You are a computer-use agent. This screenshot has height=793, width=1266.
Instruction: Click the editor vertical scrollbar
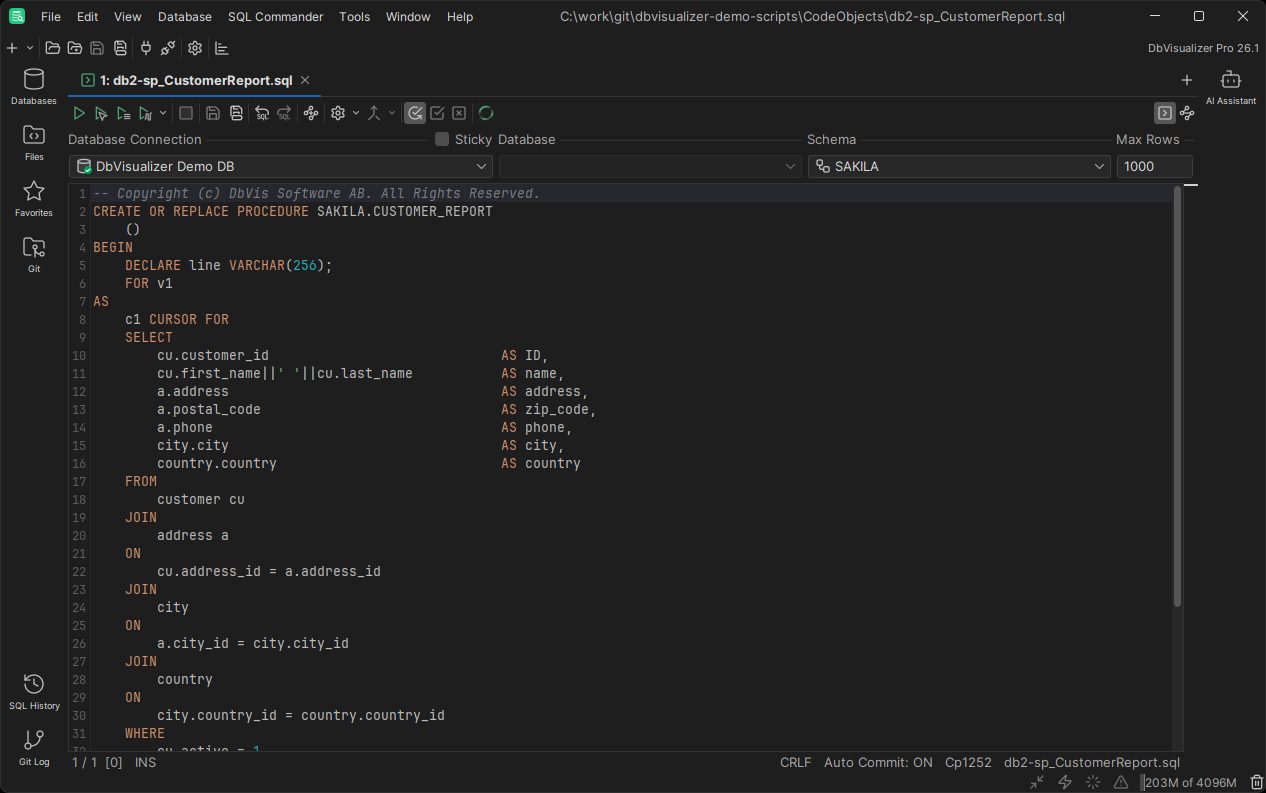point(1177,397)
